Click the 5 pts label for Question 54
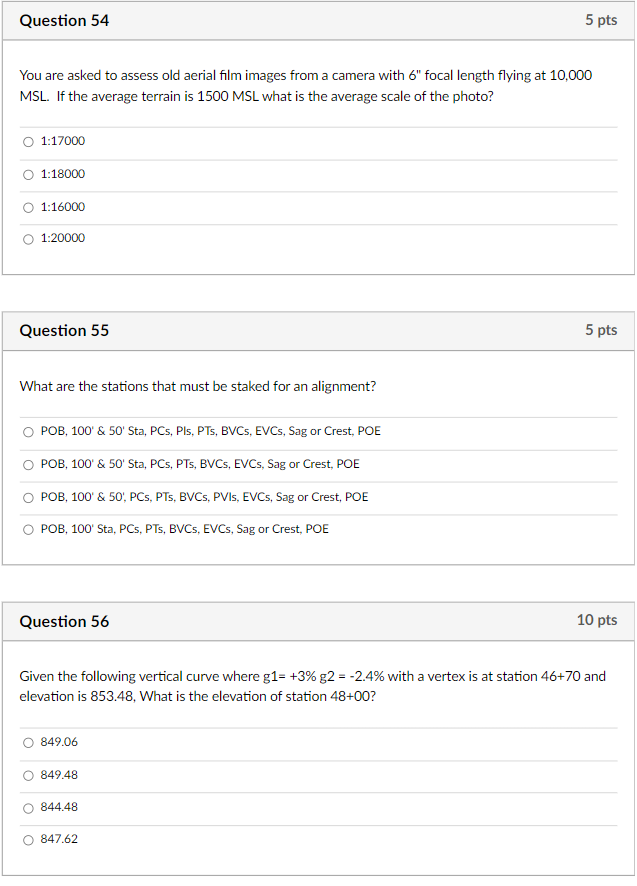This screenshot has width=637, height=886. [x=601, y=20]
